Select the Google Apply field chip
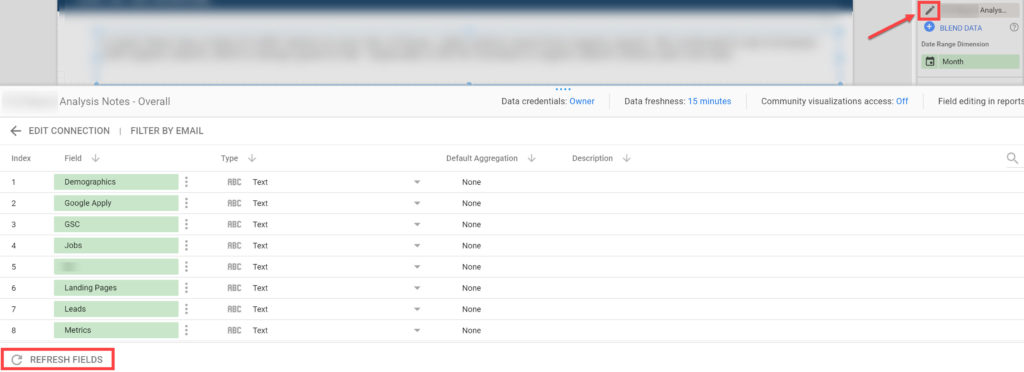This screenshot has height=372, width=1024. pos(116,203)
